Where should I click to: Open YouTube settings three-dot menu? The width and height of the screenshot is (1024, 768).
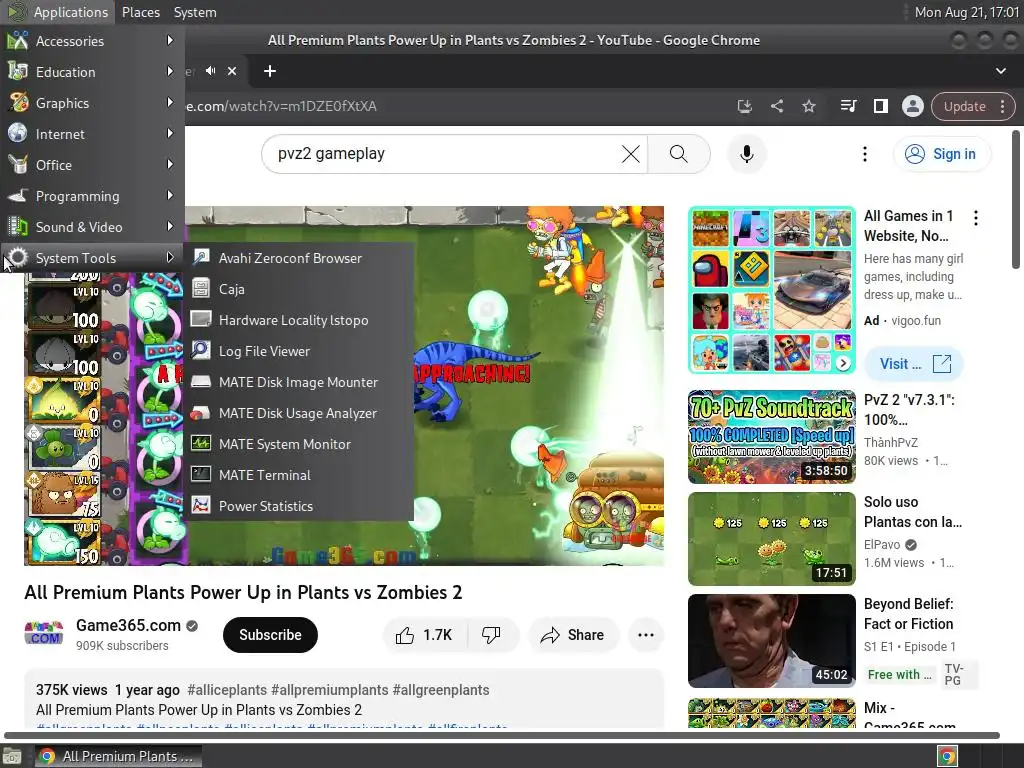coord(865,154)
